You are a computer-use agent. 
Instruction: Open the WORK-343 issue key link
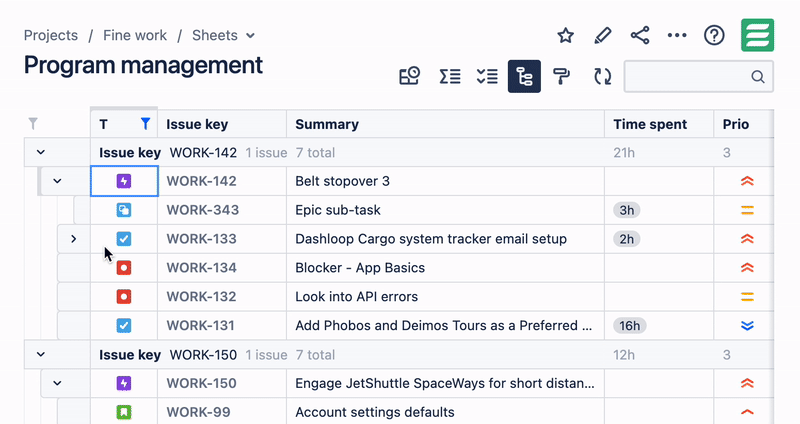pos(201,210)
